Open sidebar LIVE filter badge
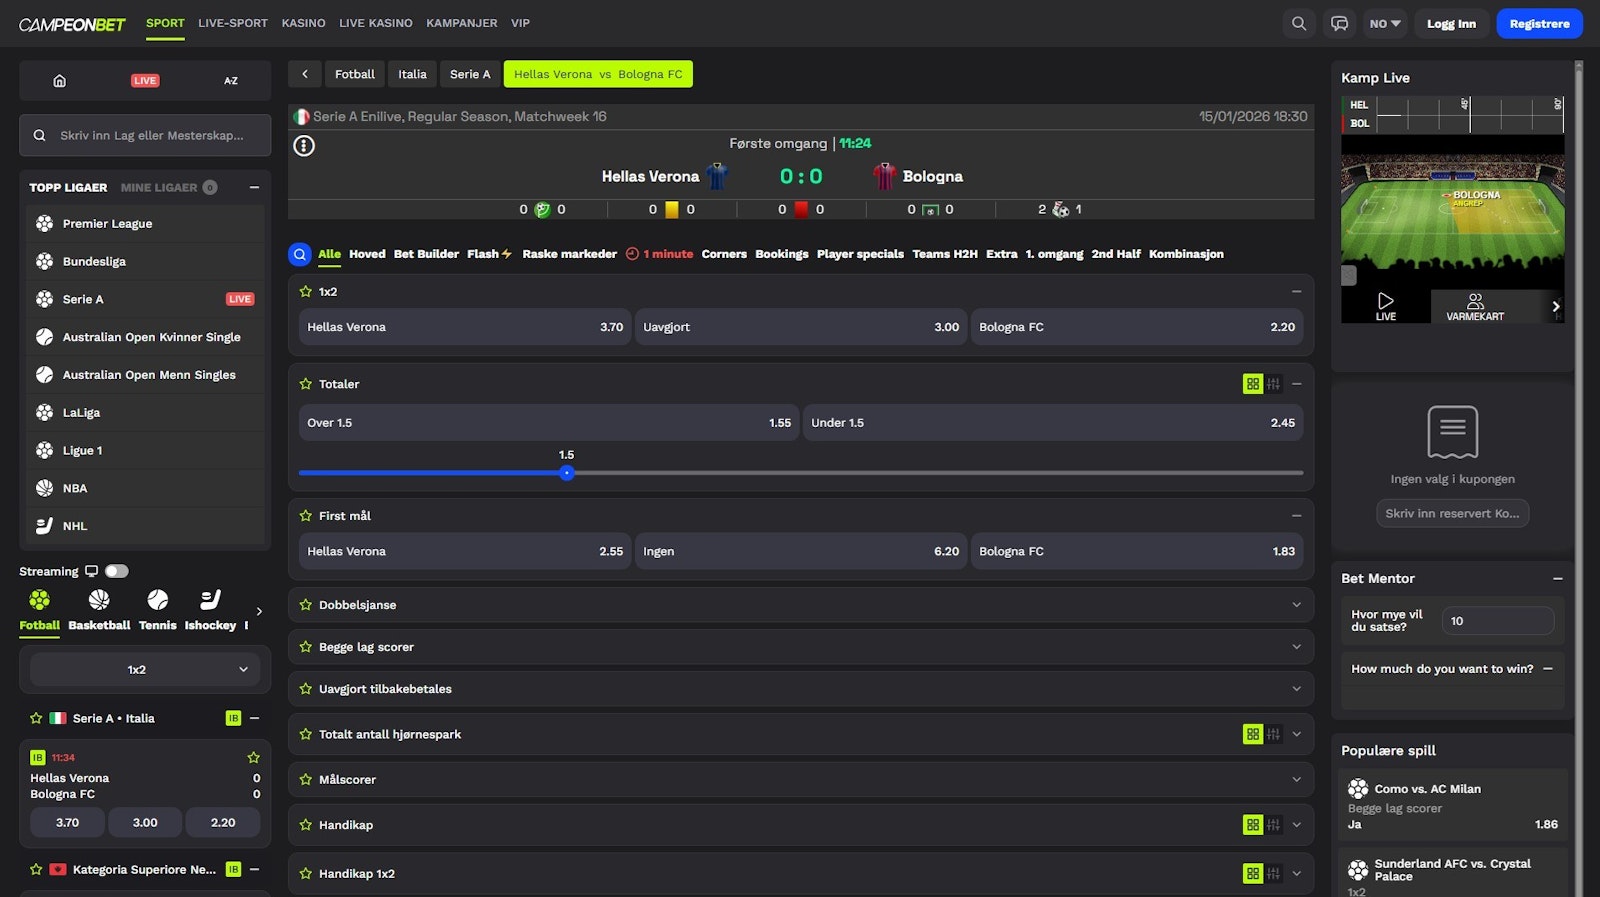The height and width of the screenshot is (897, 1600). click(x=145, y=81)
